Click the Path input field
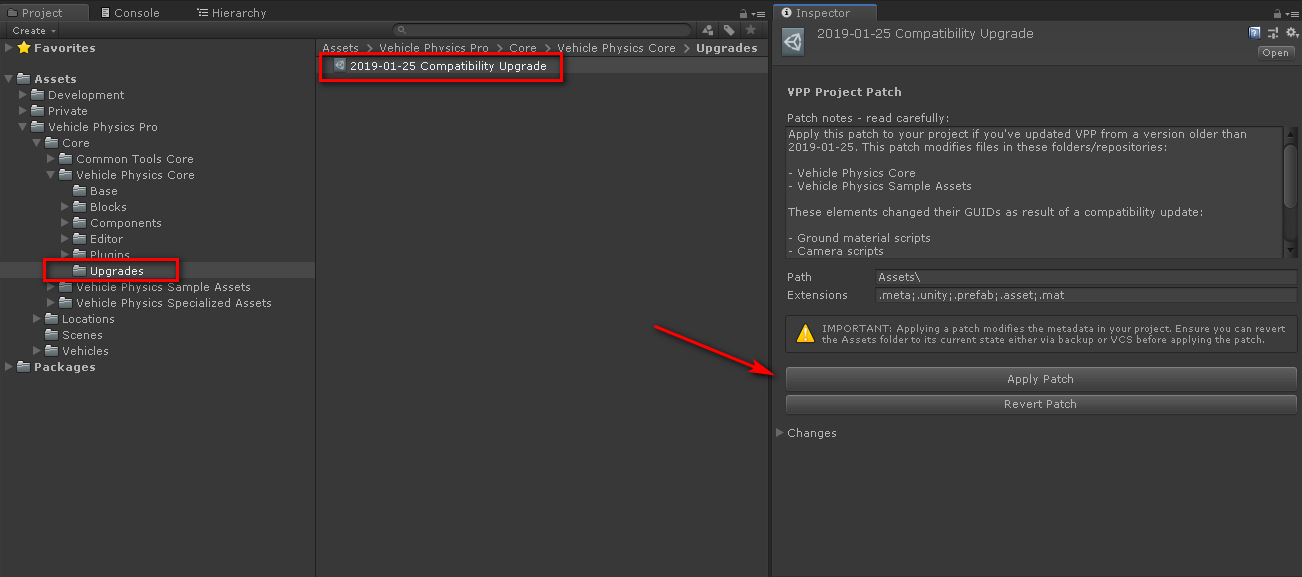This screenshot has height=577, width=1302. point(1086,277)
